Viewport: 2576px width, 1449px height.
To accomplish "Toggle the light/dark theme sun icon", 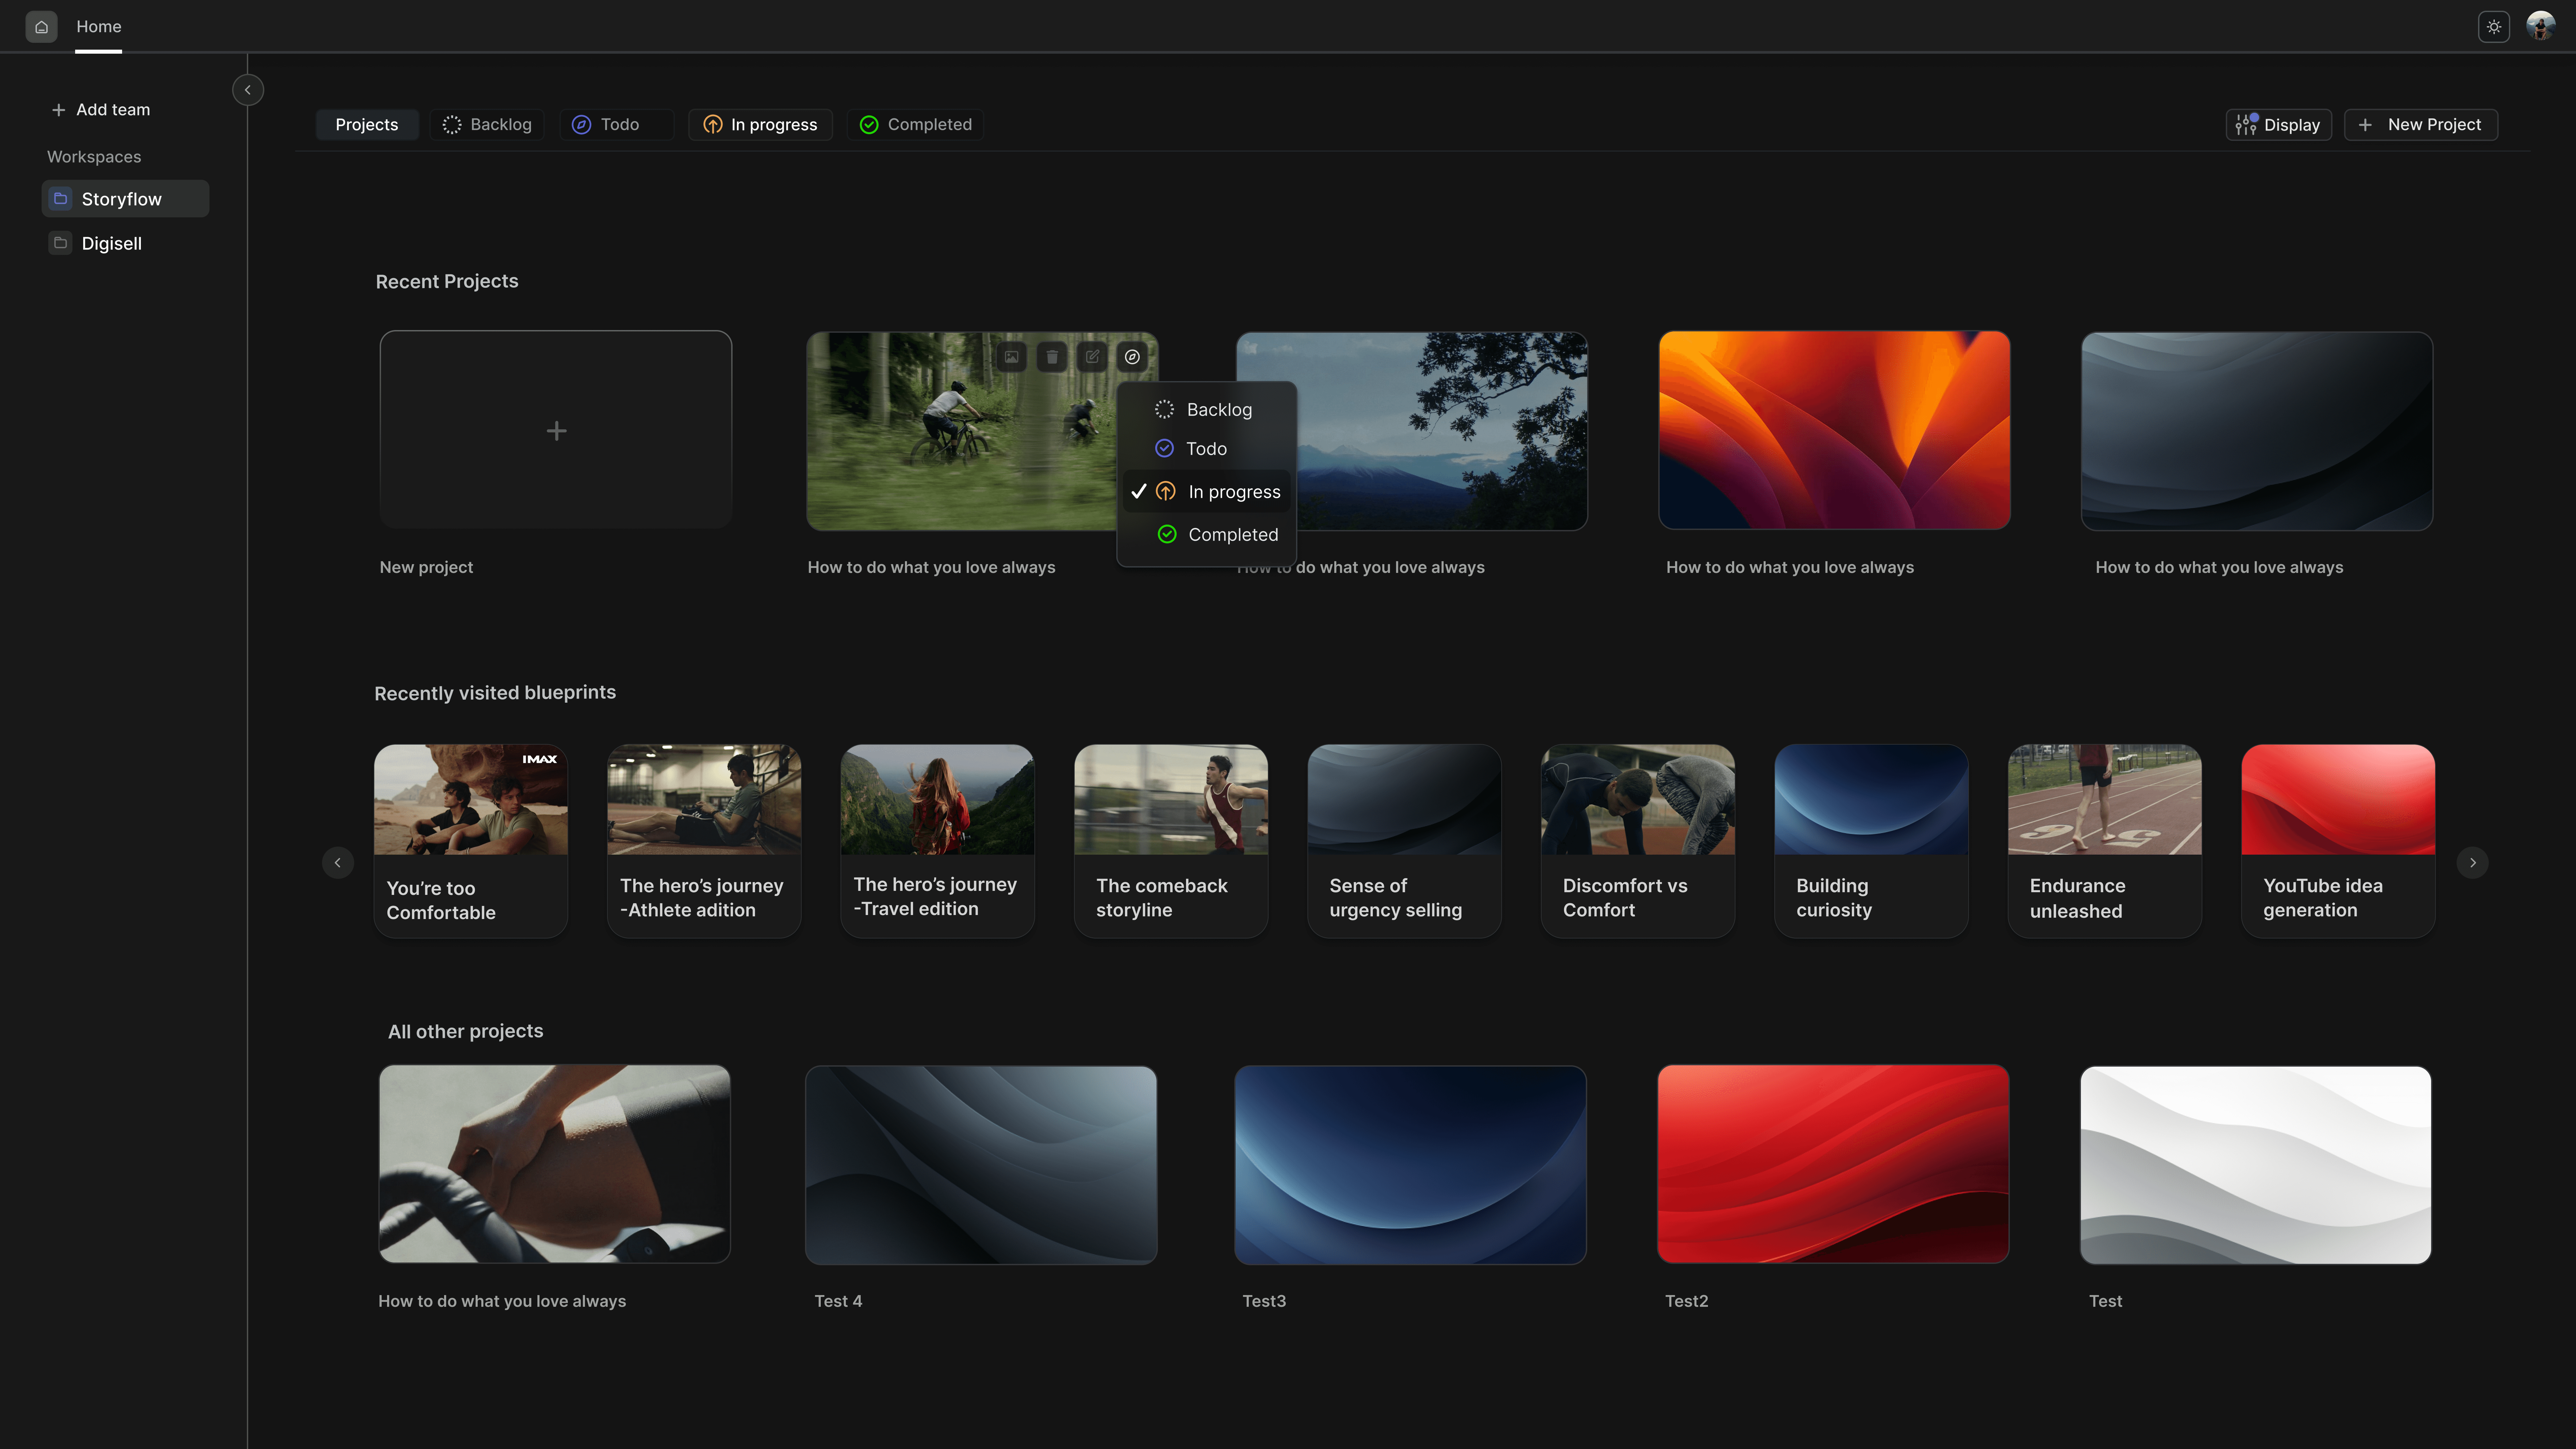I will click(2494, 27).
